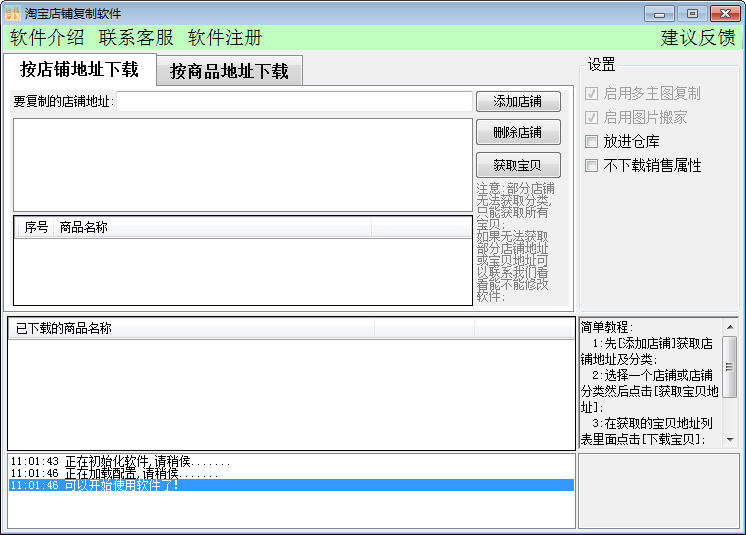Click the 添加店铺 button
Image resolution: width=746 pixels, height=535 pixels.
(518, 101)
